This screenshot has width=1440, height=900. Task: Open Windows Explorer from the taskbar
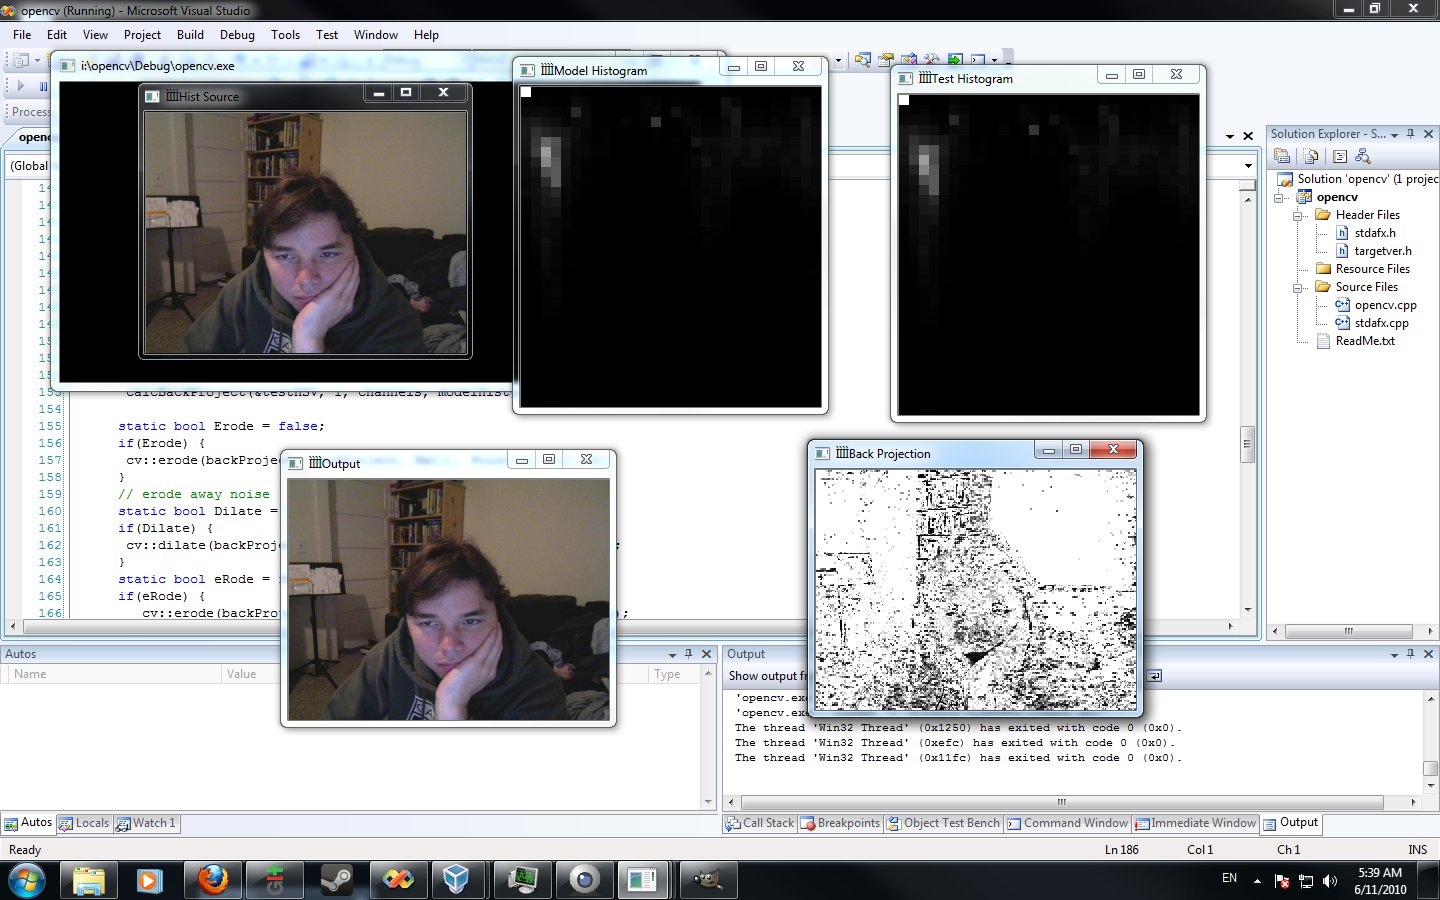88,880
